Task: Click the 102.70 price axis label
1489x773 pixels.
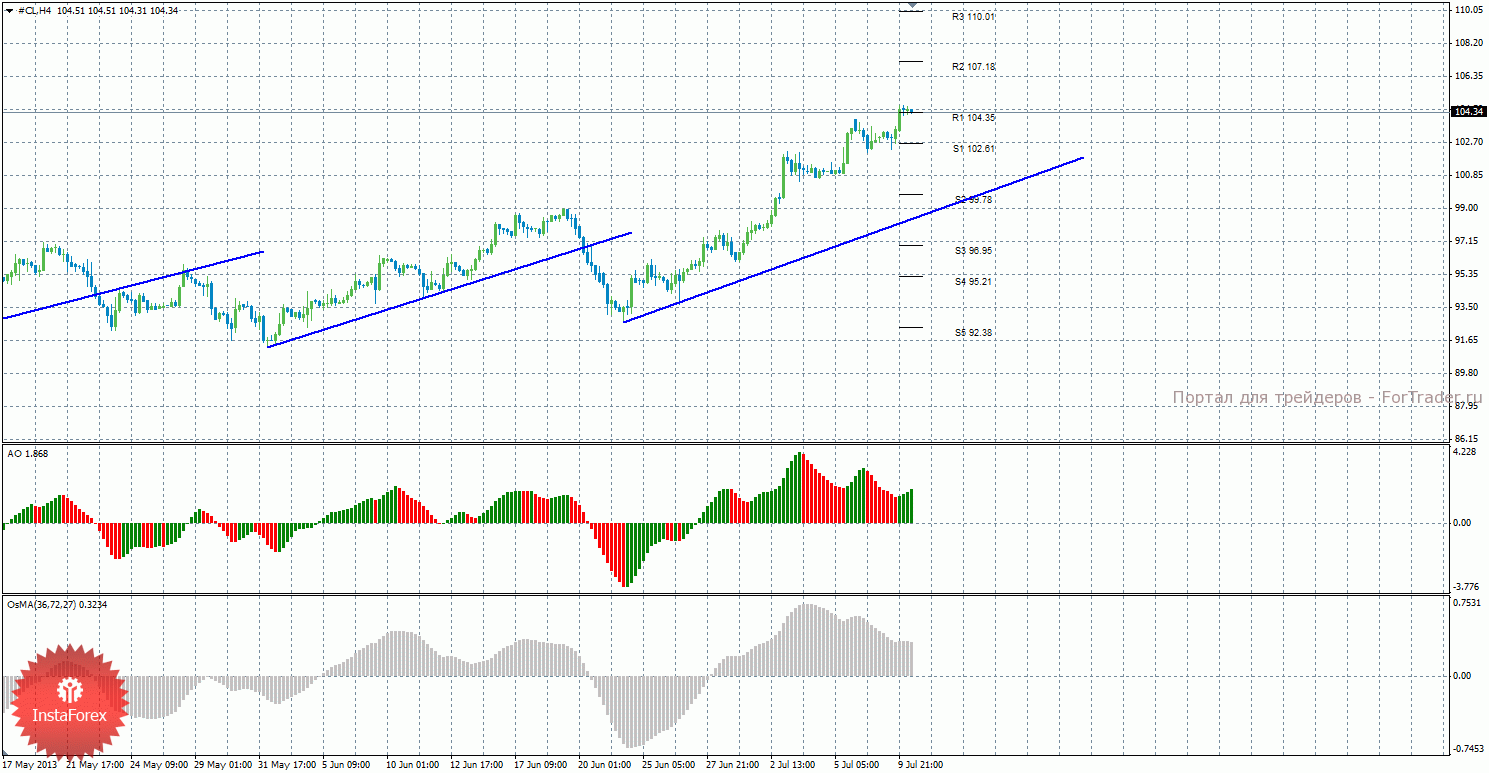Action: click(x=1468, y=142)
